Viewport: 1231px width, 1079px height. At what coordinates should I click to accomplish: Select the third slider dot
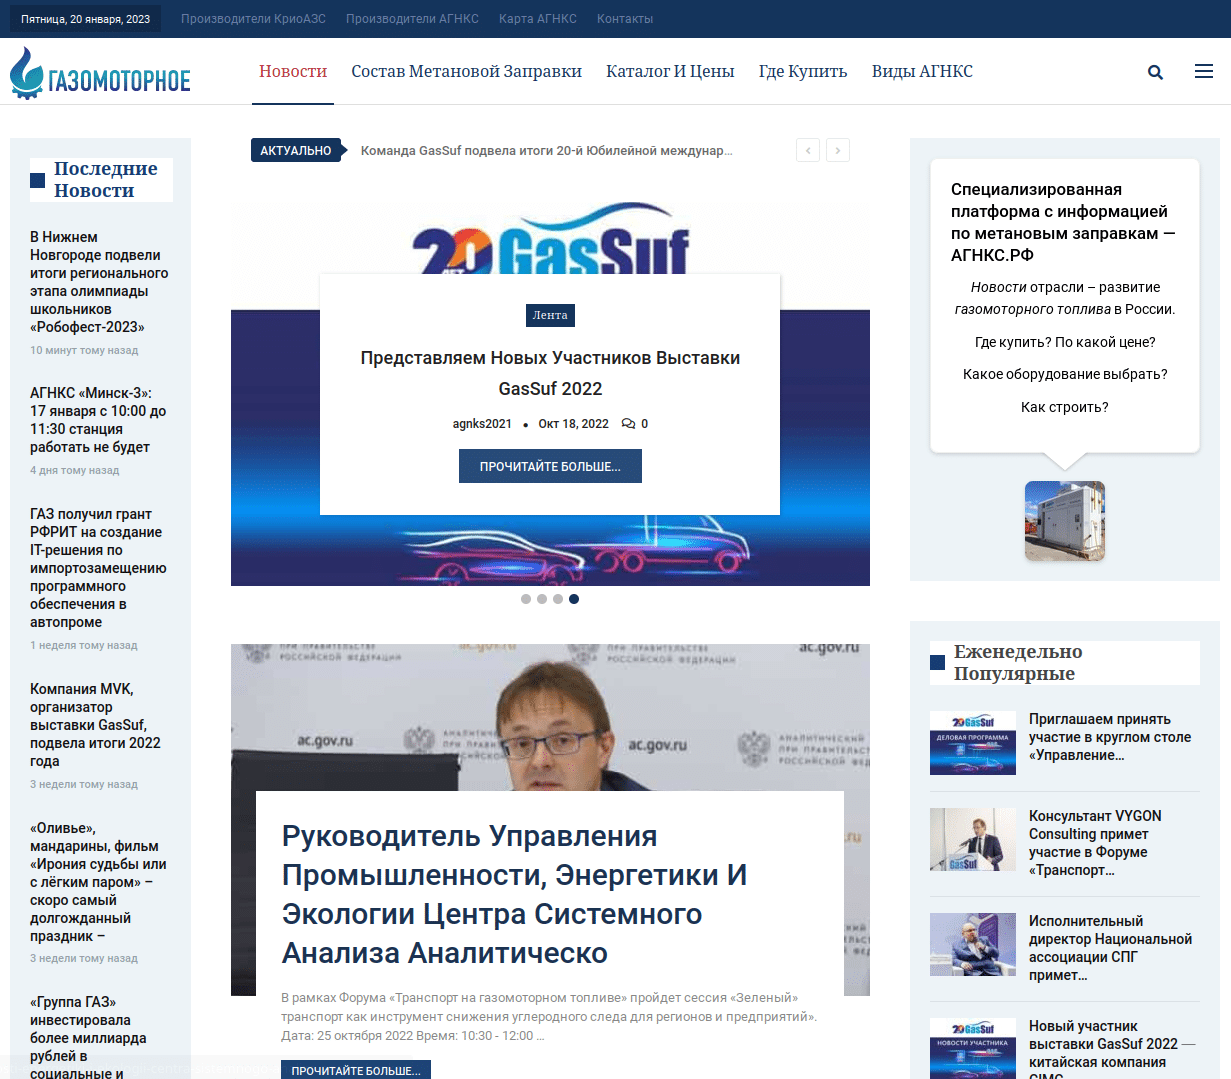558,599
